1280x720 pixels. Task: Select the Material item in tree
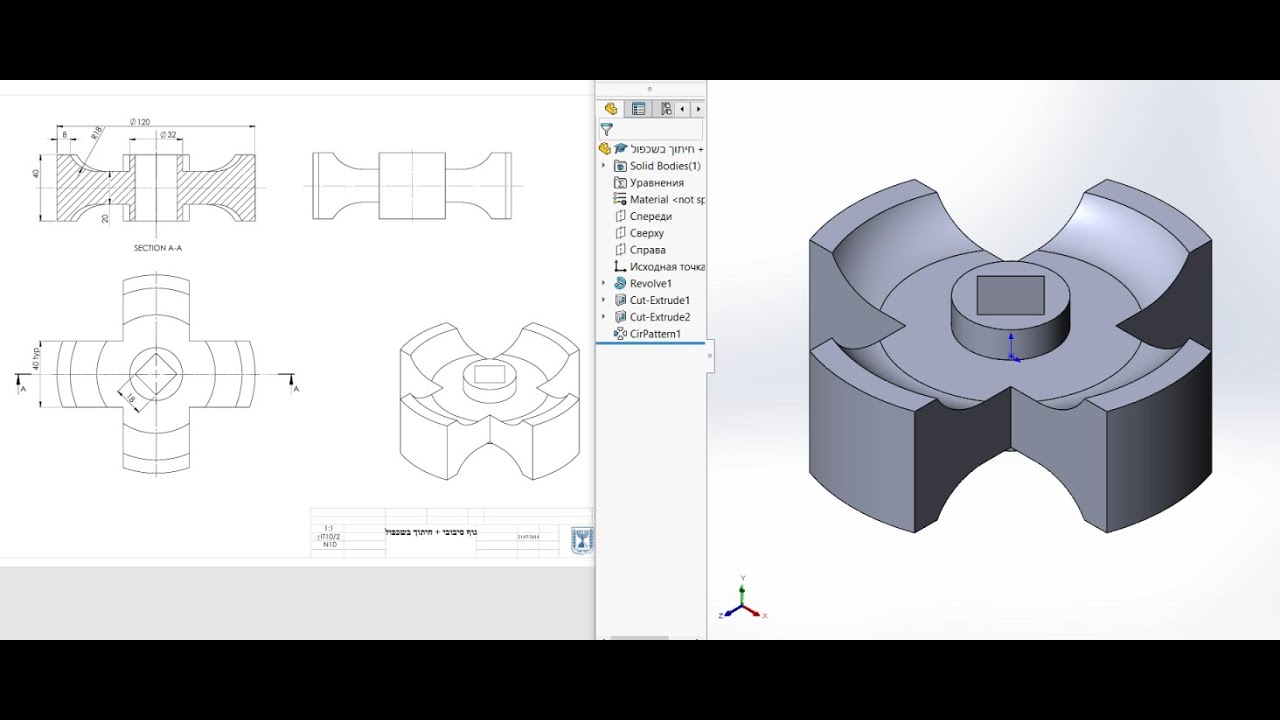pyautogui.click(x=667, y=200)
